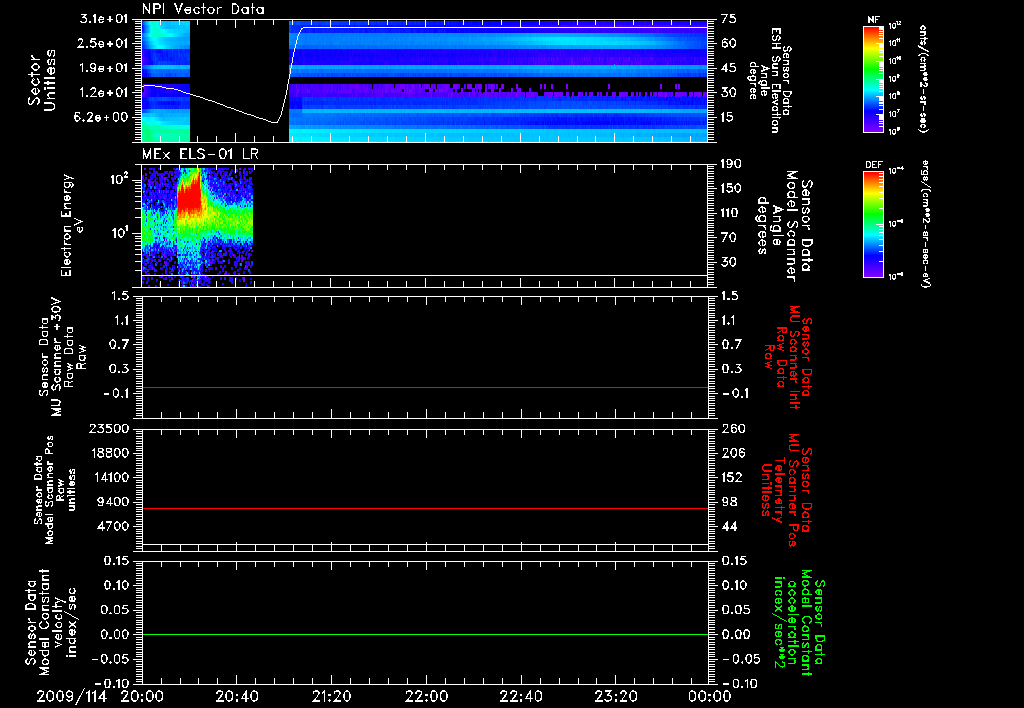Click the '23:20' time axis label
This screenshot has width=1024, height=708.
tap(616, 696)
